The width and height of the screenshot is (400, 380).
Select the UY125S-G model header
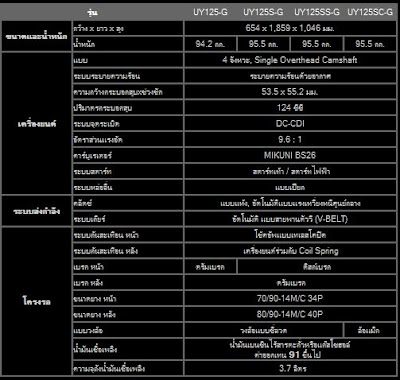(x=263, y=12)
